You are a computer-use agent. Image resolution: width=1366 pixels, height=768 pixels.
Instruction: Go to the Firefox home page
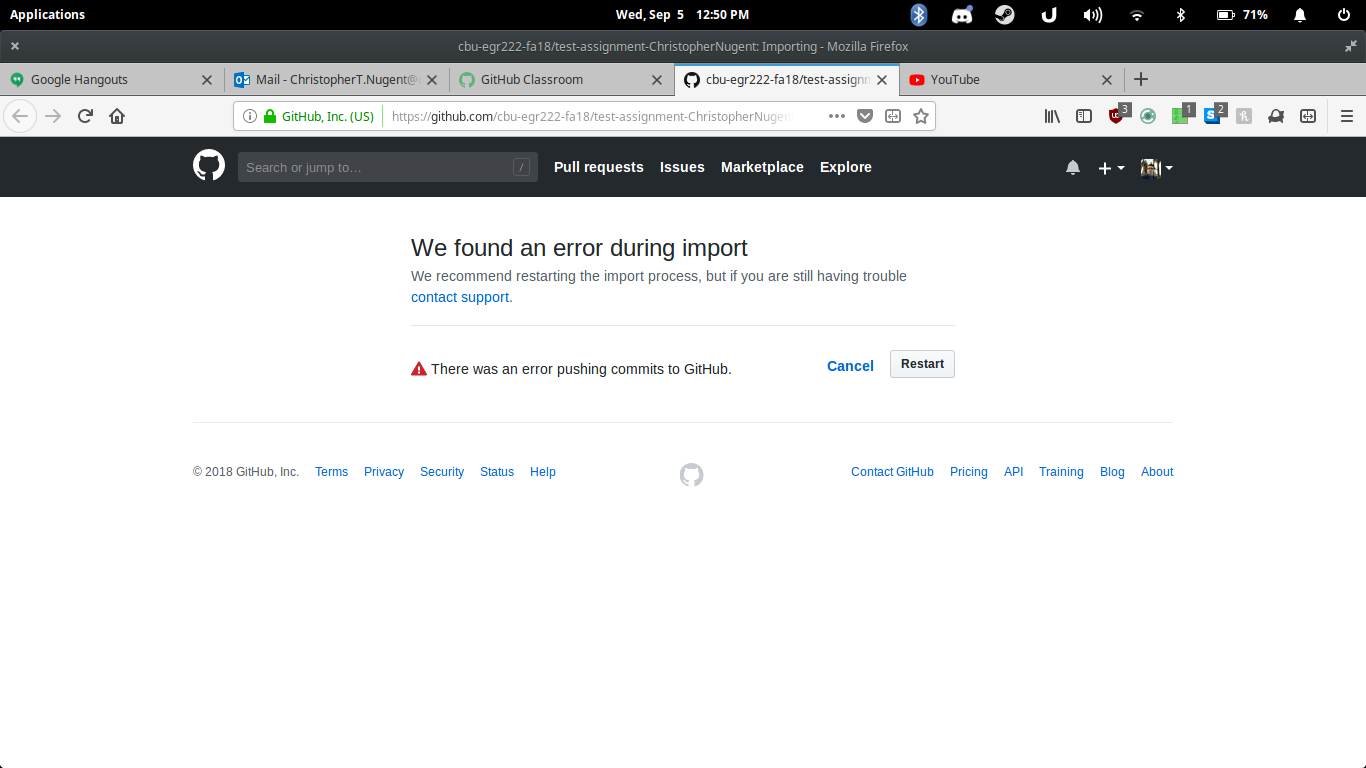pos(117,116)
